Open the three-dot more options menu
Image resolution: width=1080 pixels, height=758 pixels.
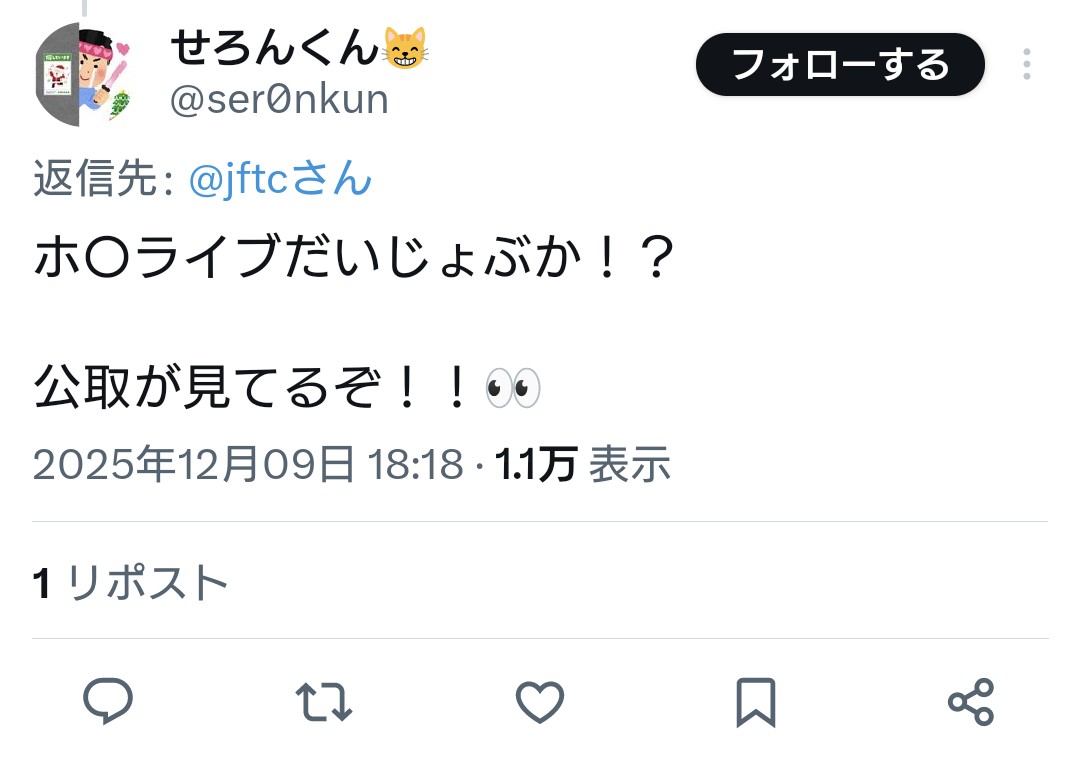(x=1026, y=64)
